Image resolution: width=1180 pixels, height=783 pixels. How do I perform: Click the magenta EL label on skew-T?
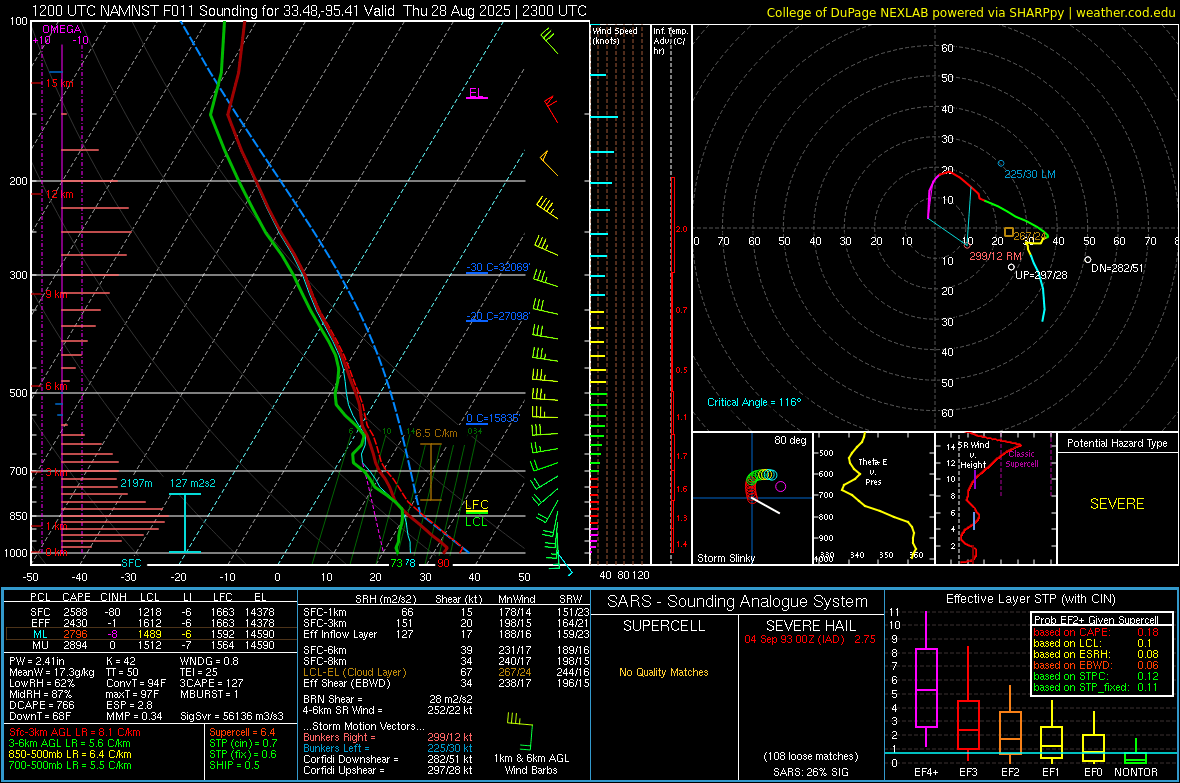(476, 93)
